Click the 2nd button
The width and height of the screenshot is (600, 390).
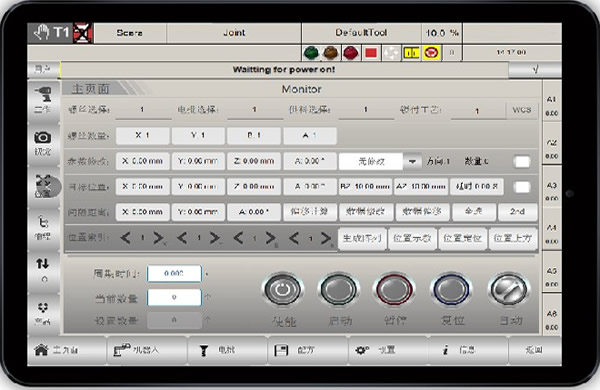pos(517,212)
